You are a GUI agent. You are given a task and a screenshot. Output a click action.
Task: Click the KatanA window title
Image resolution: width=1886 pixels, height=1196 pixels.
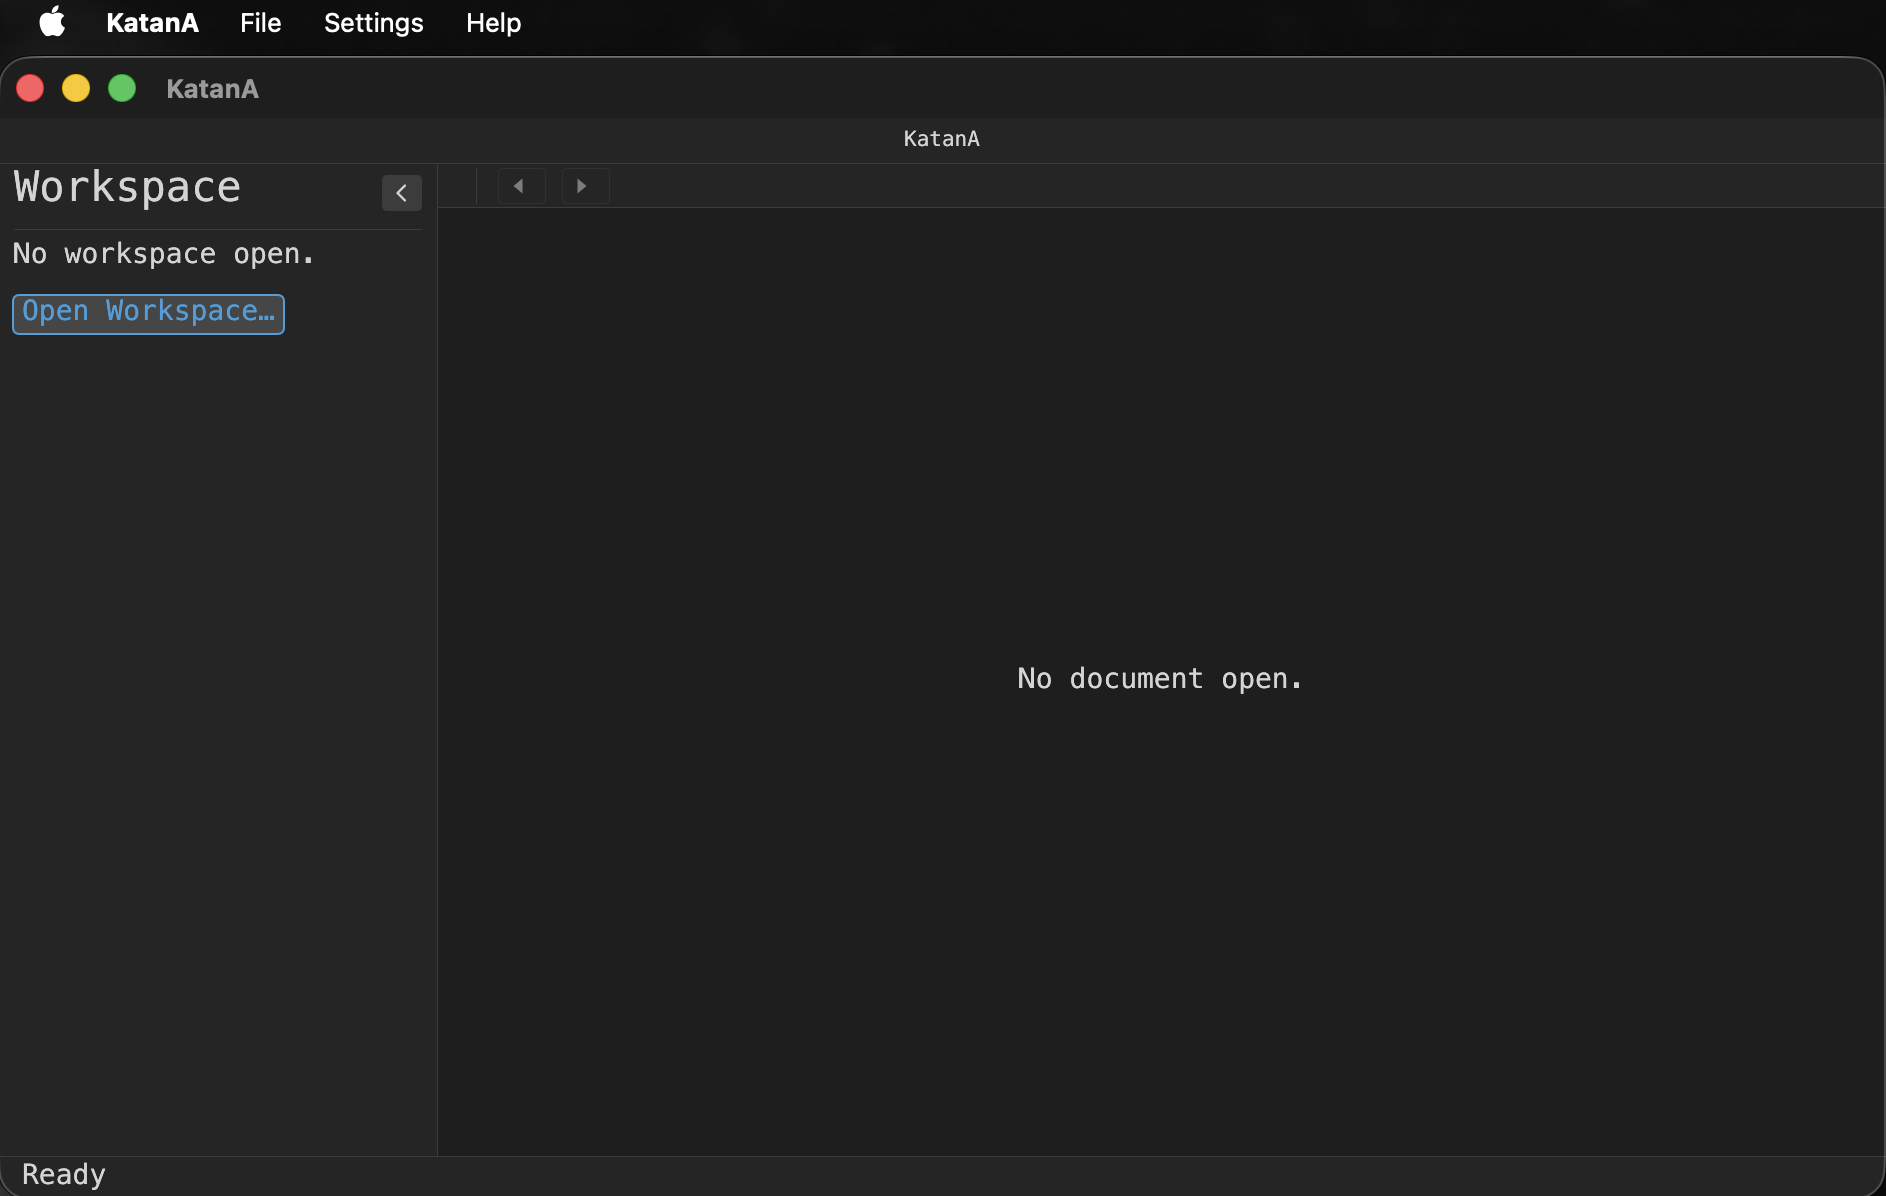[212, 89]
